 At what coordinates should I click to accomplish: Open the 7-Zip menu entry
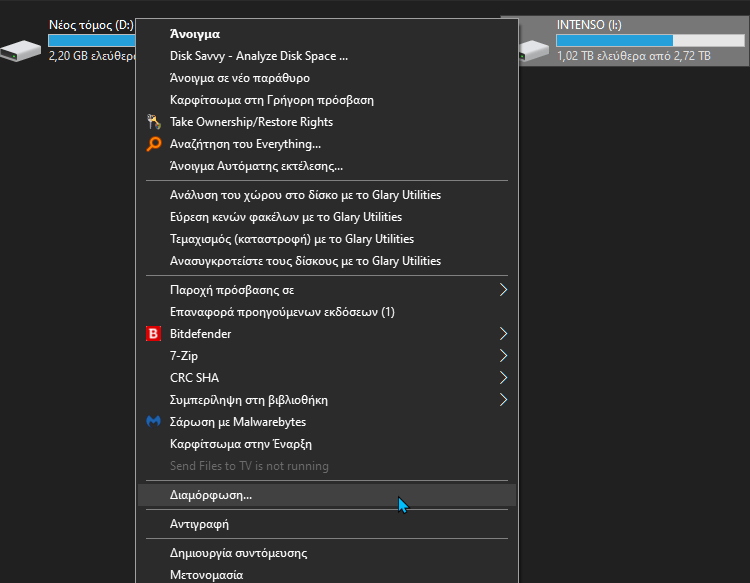coord(327,356)
